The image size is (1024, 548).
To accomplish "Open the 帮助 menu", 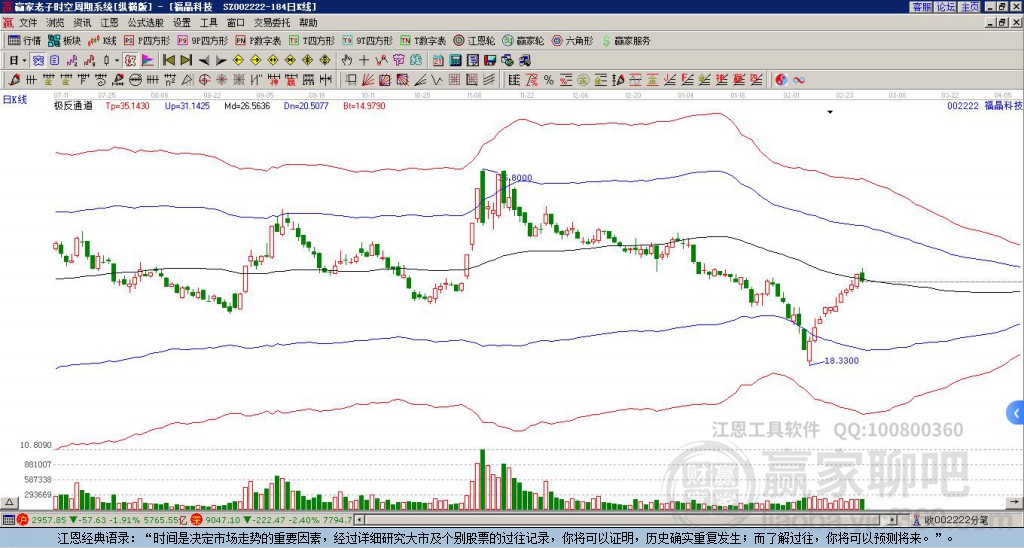I will click(308, 23).
